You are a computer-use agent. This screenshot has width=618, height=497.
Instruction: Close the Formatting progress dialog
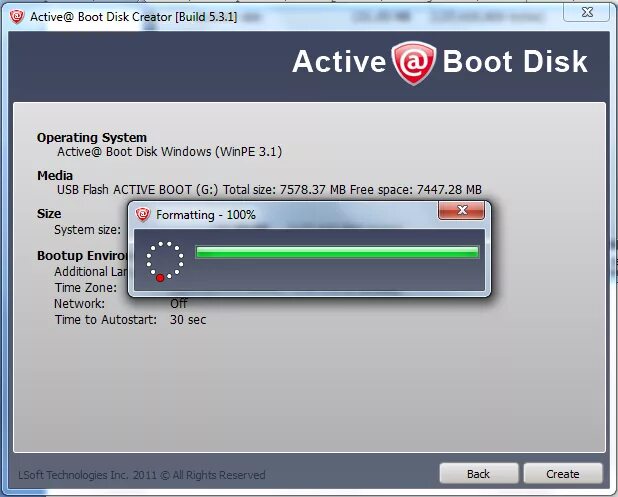462,210
